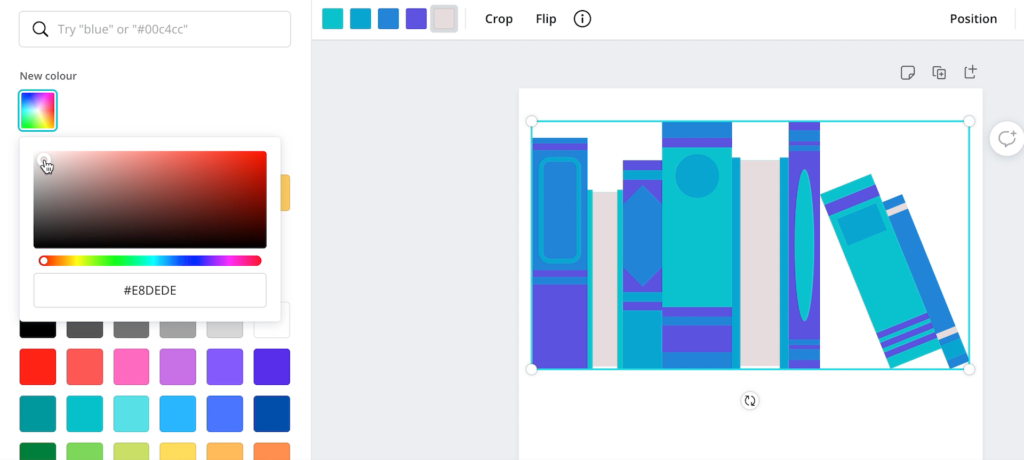
Task: Click the hex code field #E8DEDE
Action: (150, 290)
